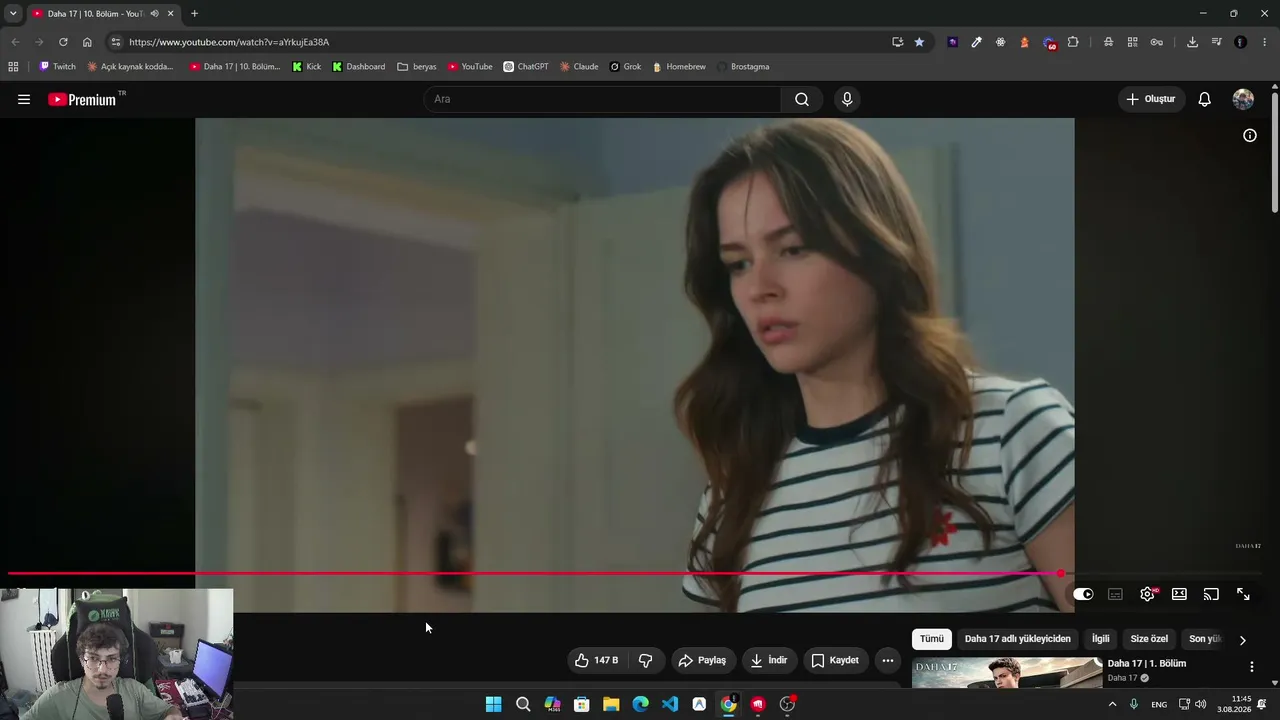1280x720 pixels.
Task: Open the Homebrew bookmark
Action: click(x=679, y=67)
